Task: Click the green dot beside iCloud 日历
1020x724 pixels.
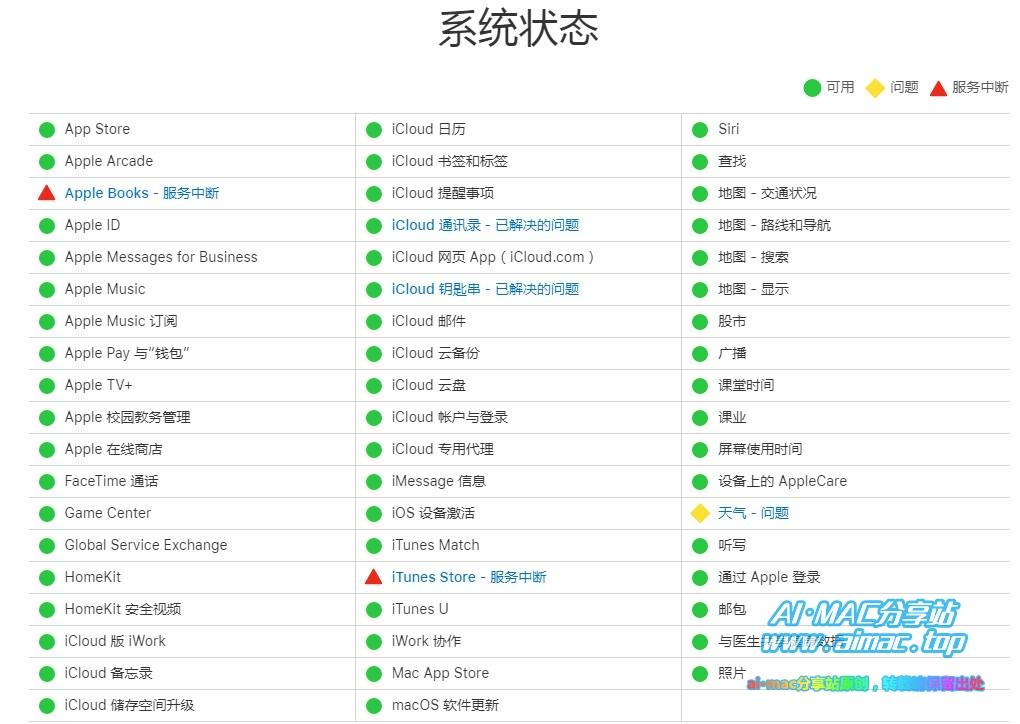Action: pos(374,129)
